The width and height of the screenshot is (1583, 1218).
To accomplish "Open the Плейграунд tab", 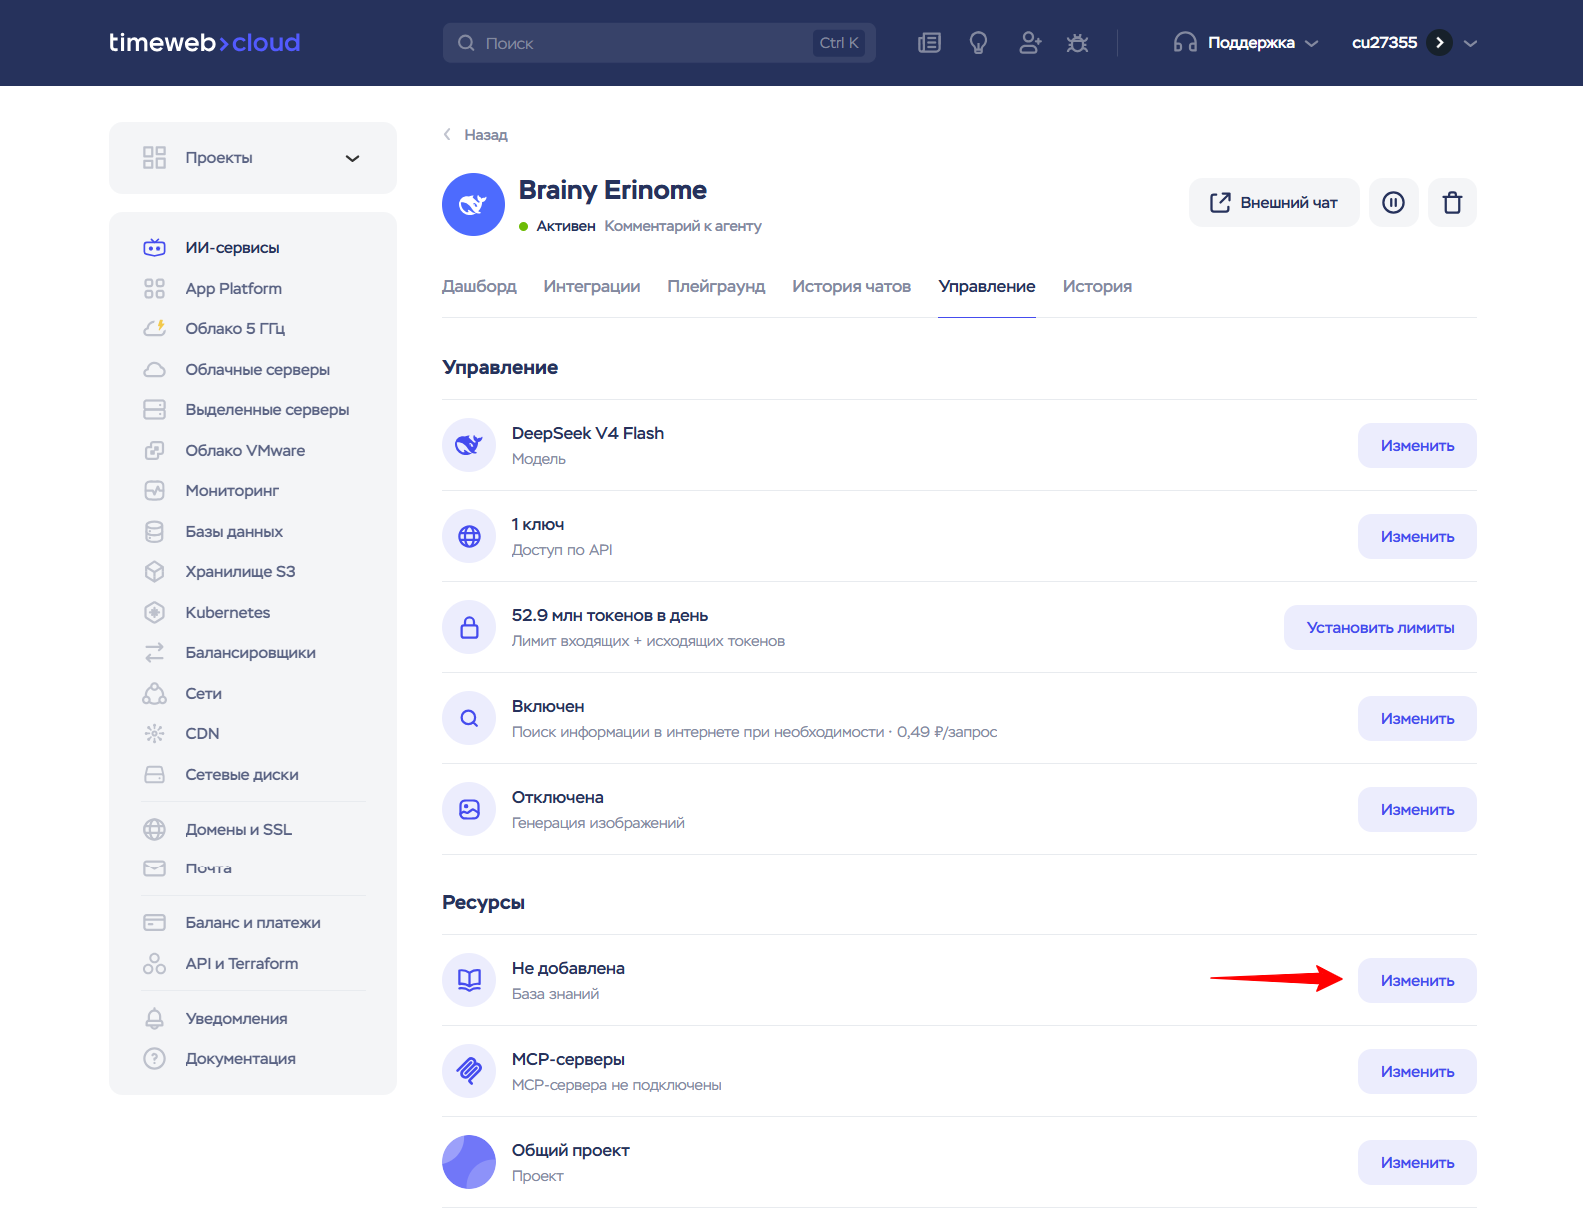I will click(716, 286).
